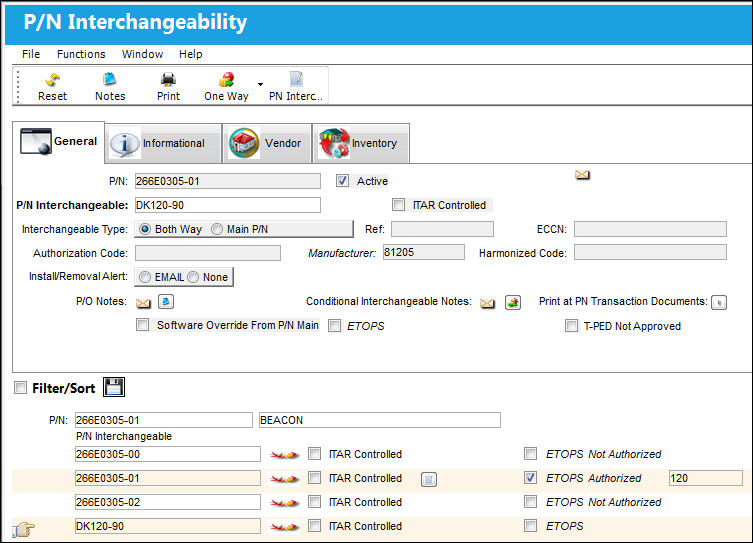753x543 pixels.
Task: Click the toolbar drag handle dots
Action: 18,86
